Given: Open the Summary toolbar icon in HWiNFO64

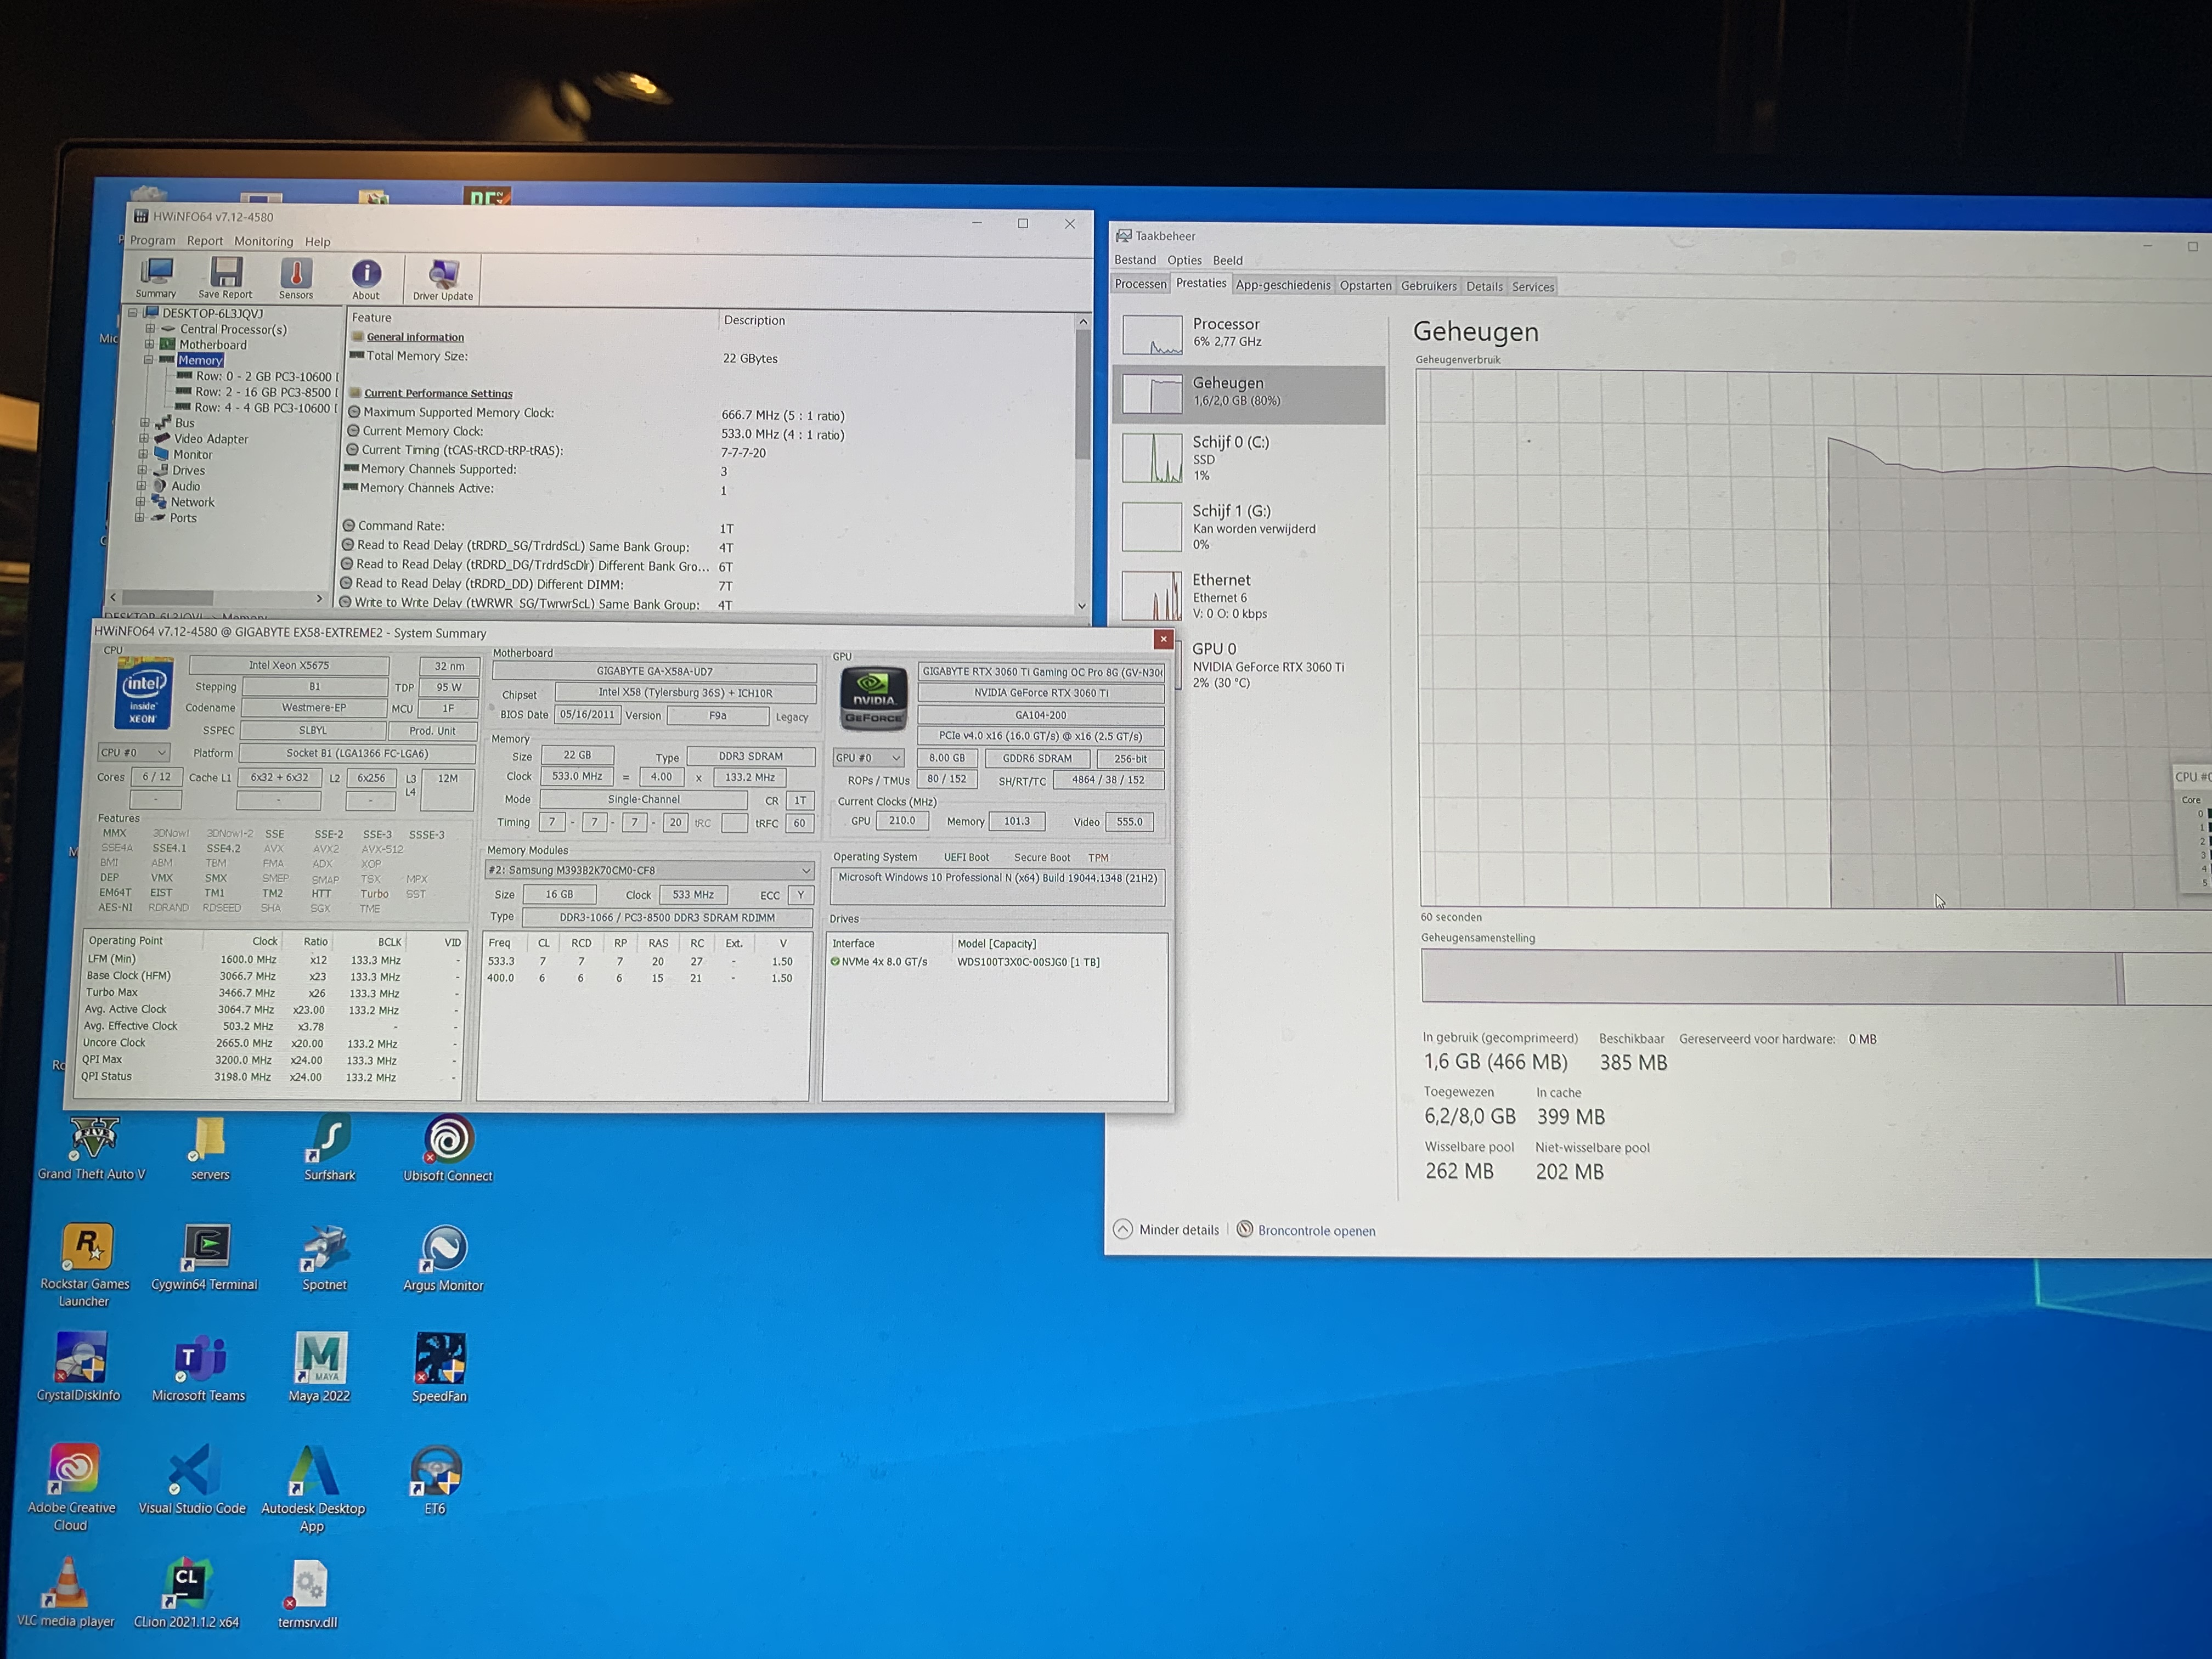Looking at the screenshot, I should (x=156, y=277).
